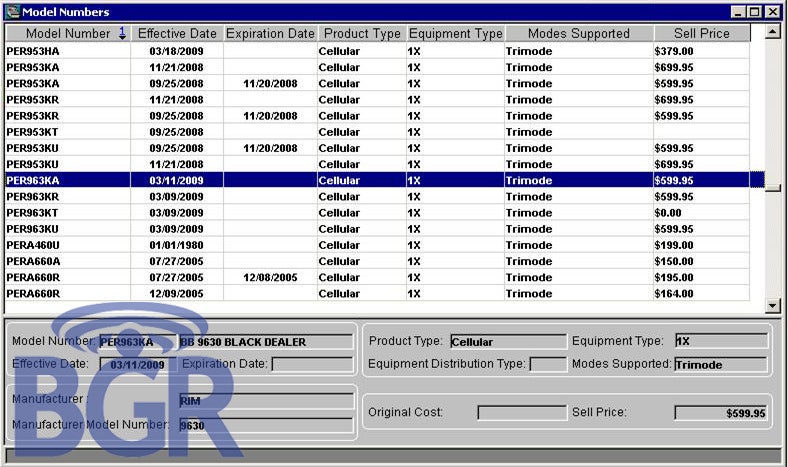Click the Equipment Distribution Type field
788x467 pixels.
point(548,364)
